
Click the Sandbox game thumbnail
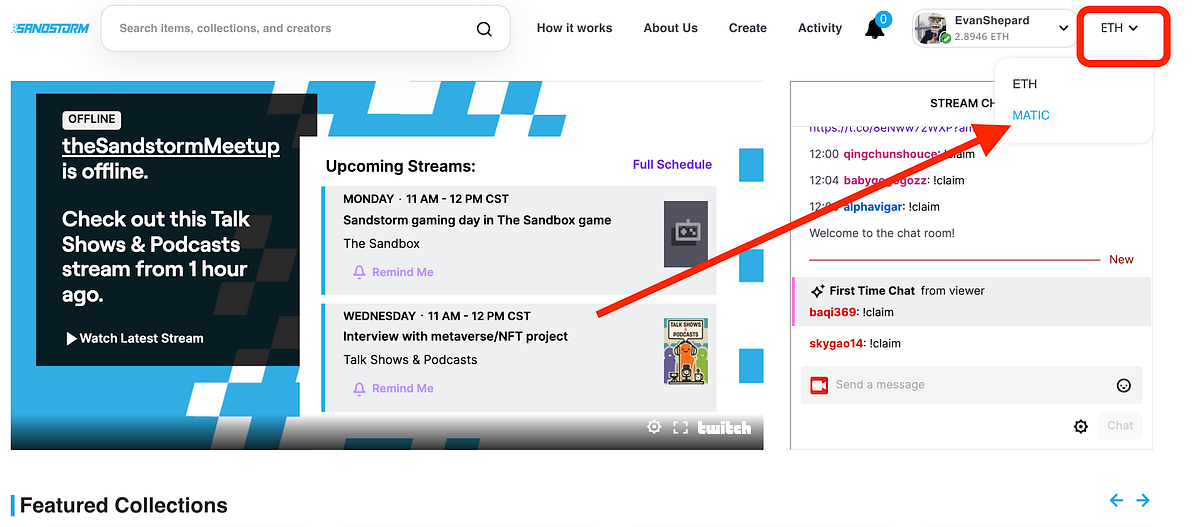click(686, 233)
